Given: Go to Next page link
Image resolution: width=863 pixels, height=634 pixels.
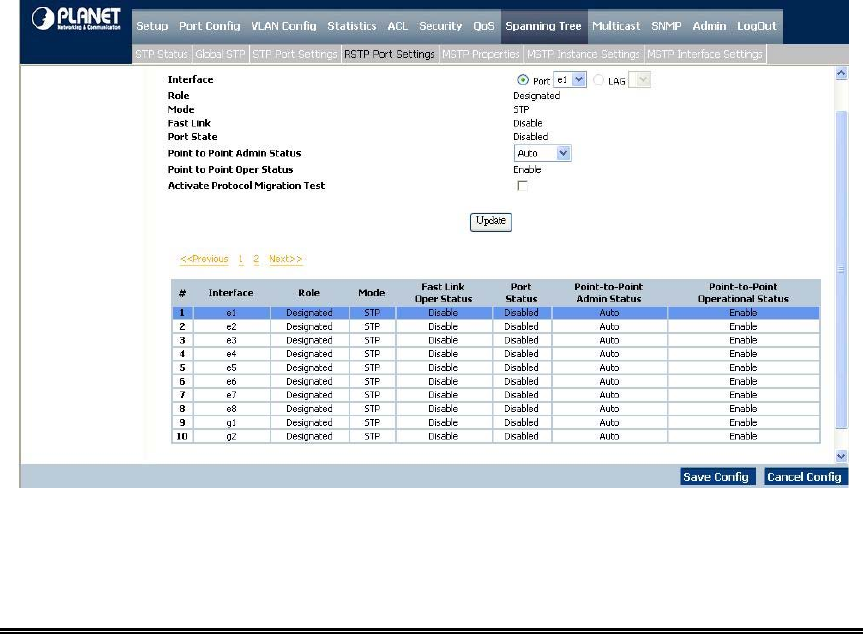Looking at the screenshot, I should [x=285, y=259].
